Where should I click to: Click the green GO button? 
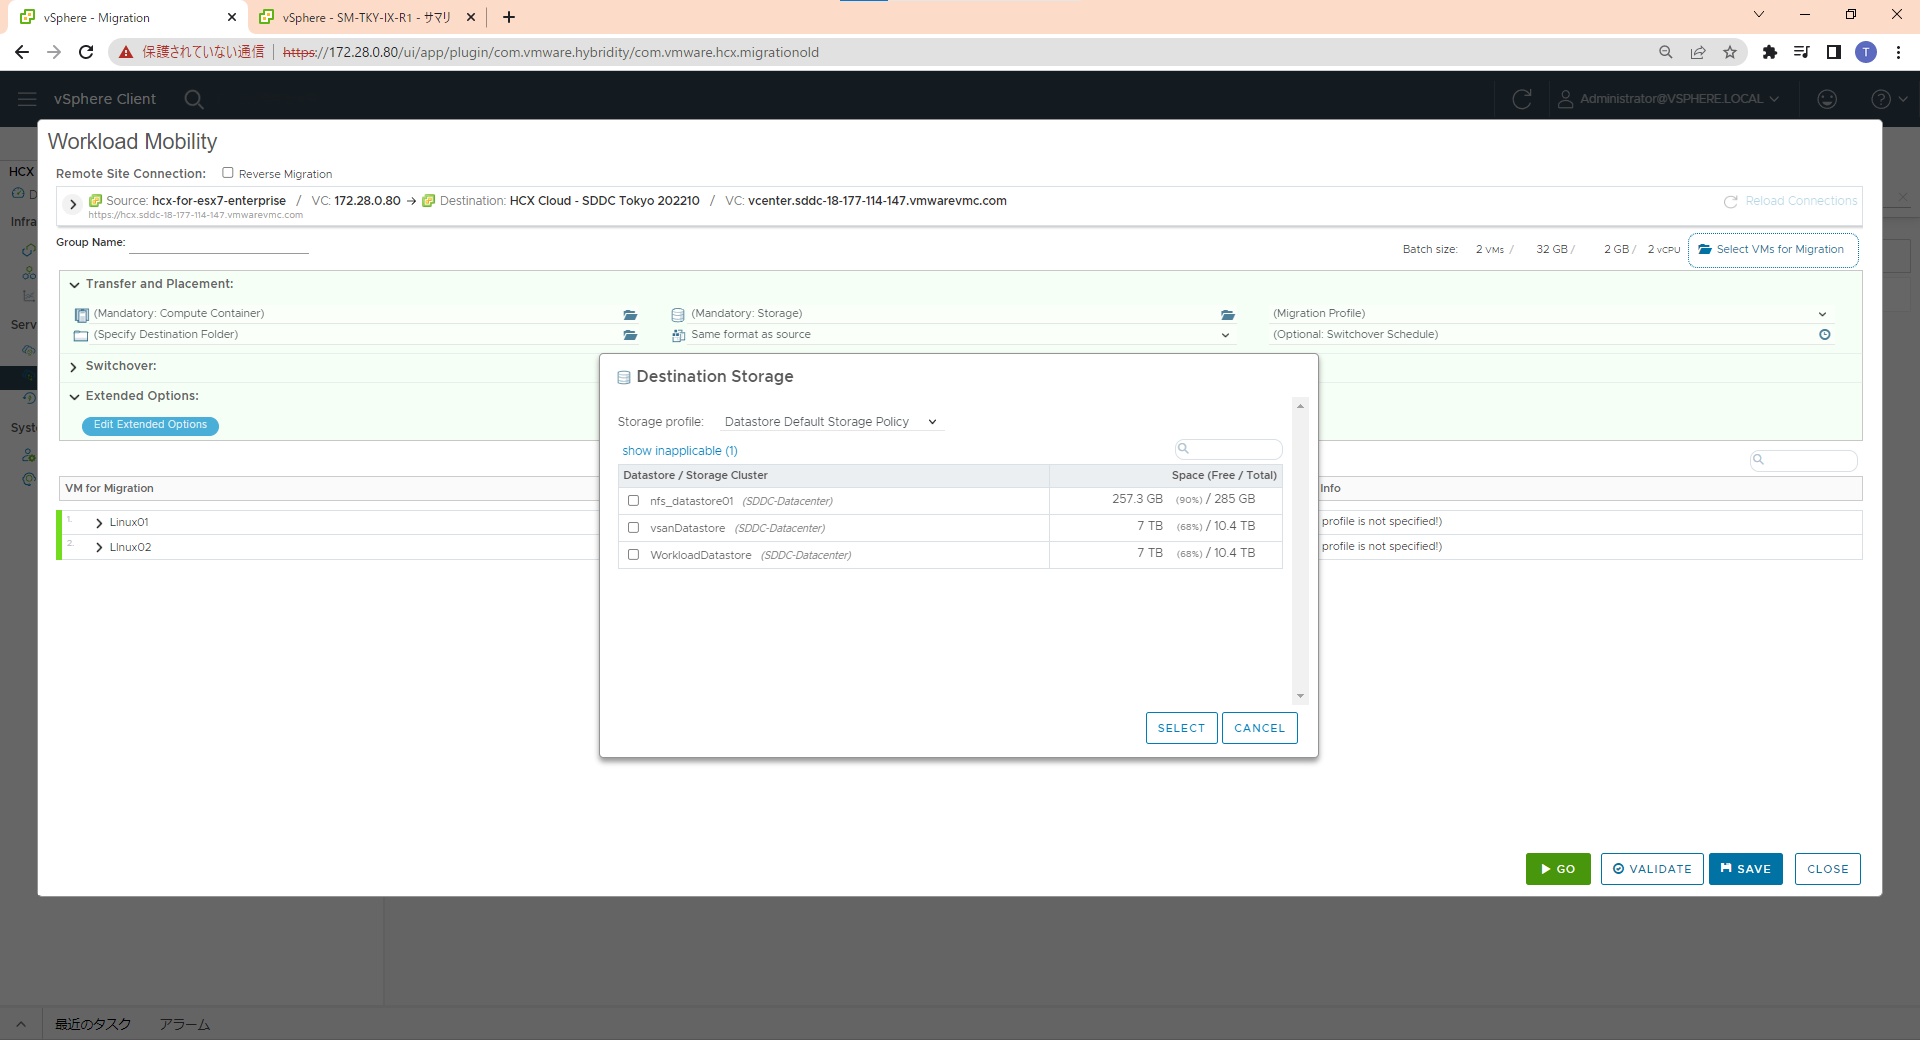(x=1558, y=869)
